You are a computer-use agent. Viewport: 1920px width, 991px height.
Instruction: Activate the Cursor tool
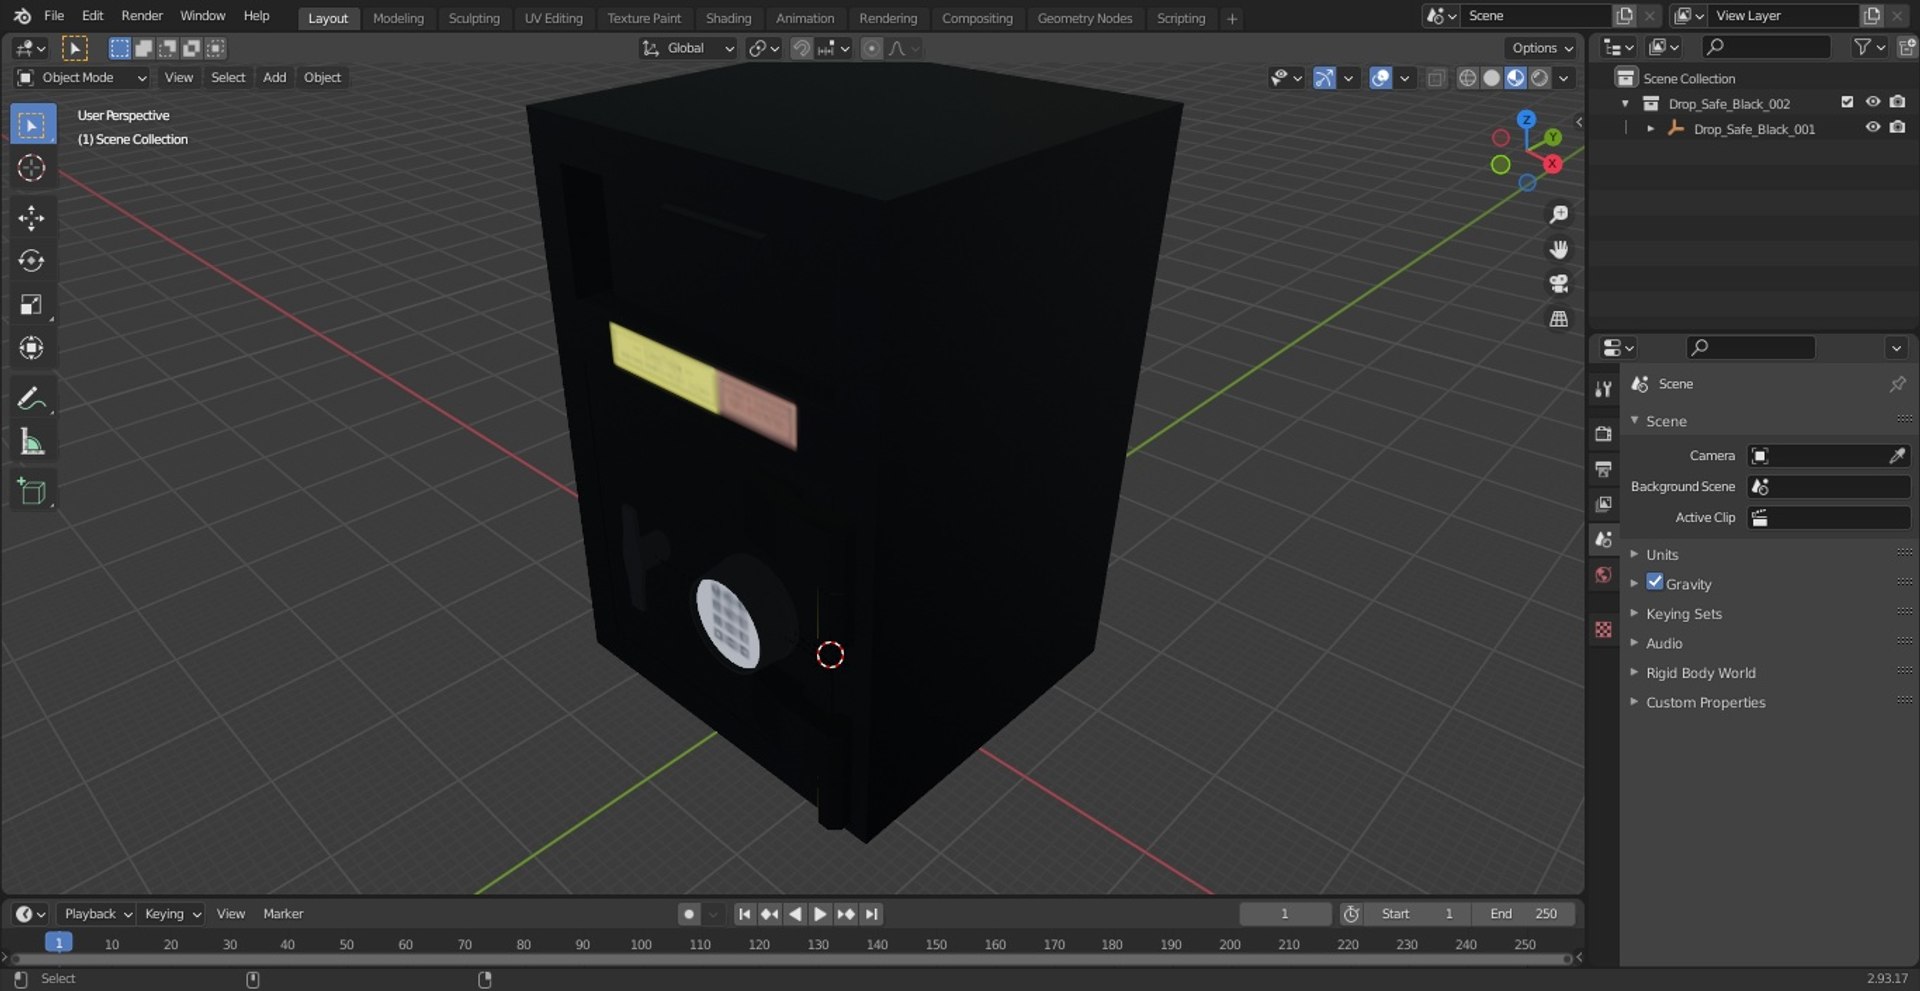32,168
